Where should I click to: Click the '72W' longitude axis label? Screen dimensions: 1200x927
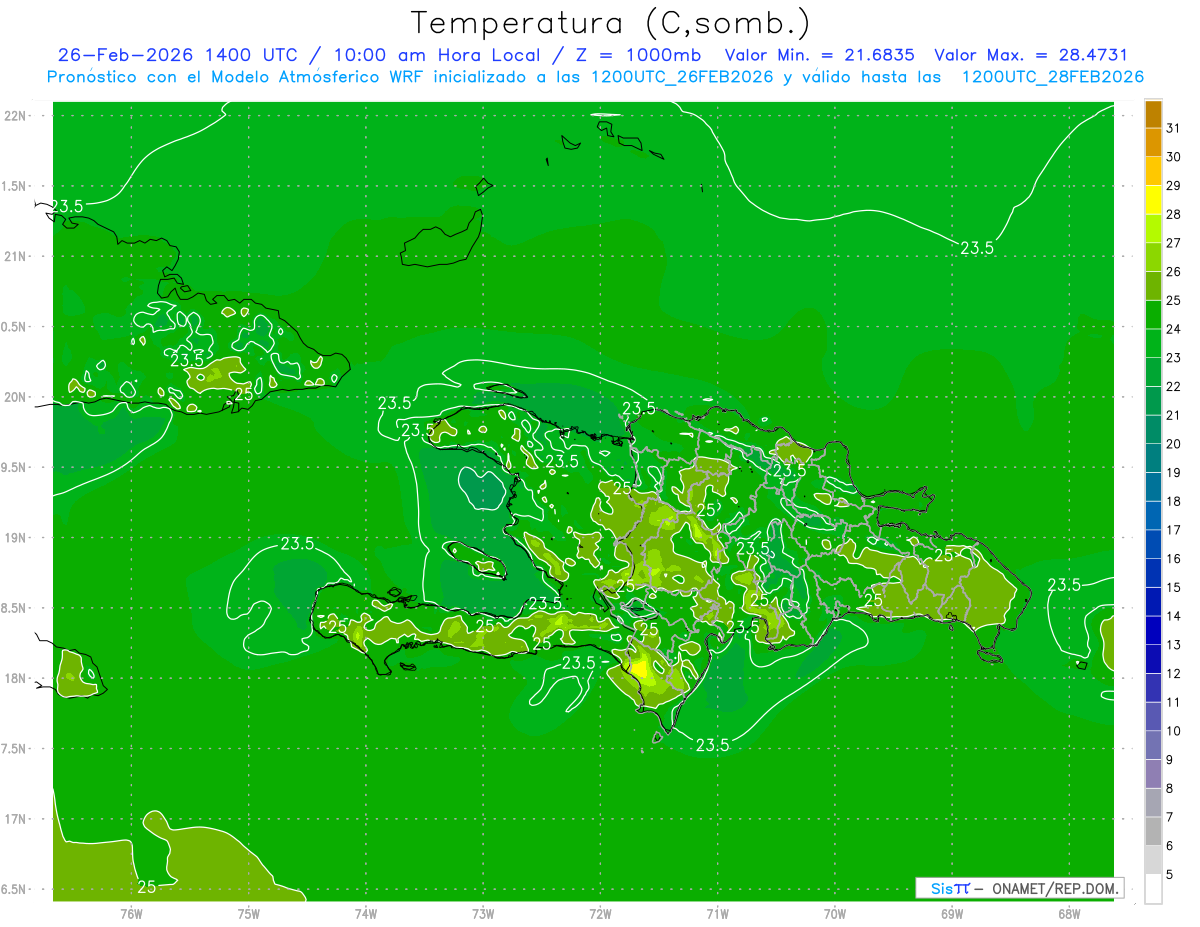coord(601,913)
